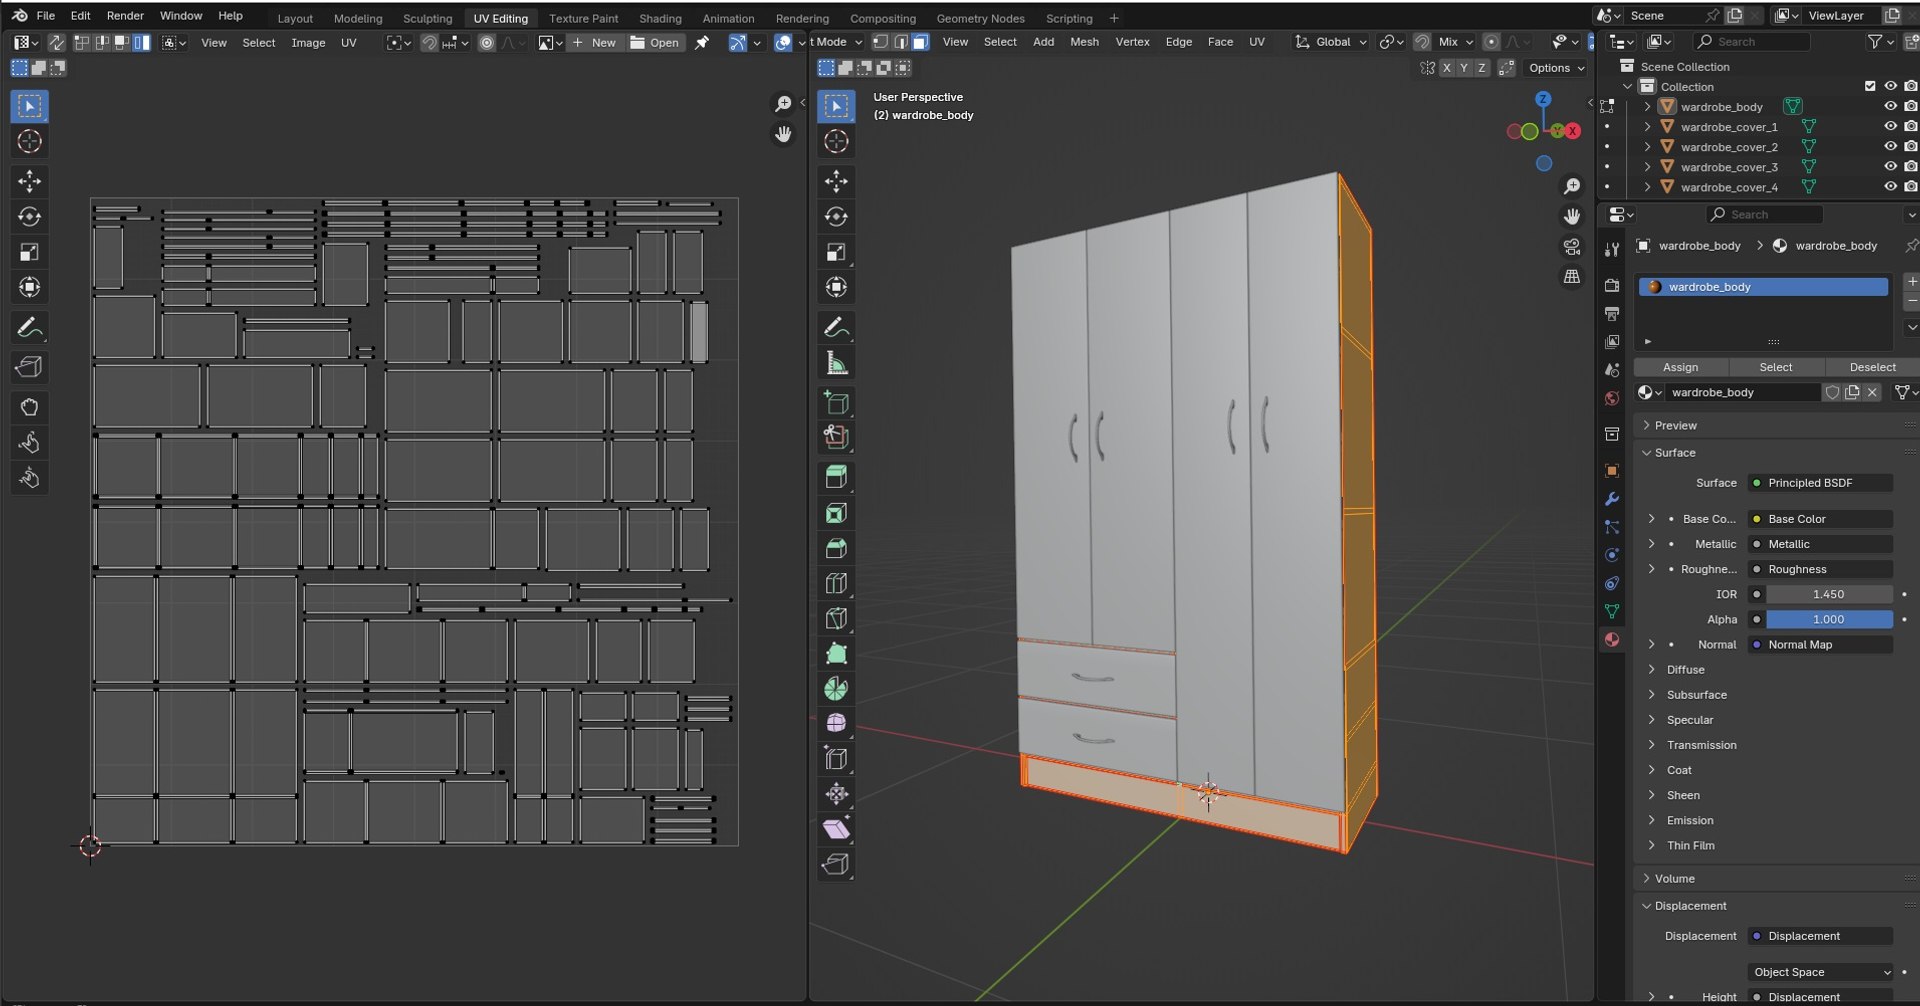
Task: Pick the Bevel tool in the viewport
Action: [836, 548]
